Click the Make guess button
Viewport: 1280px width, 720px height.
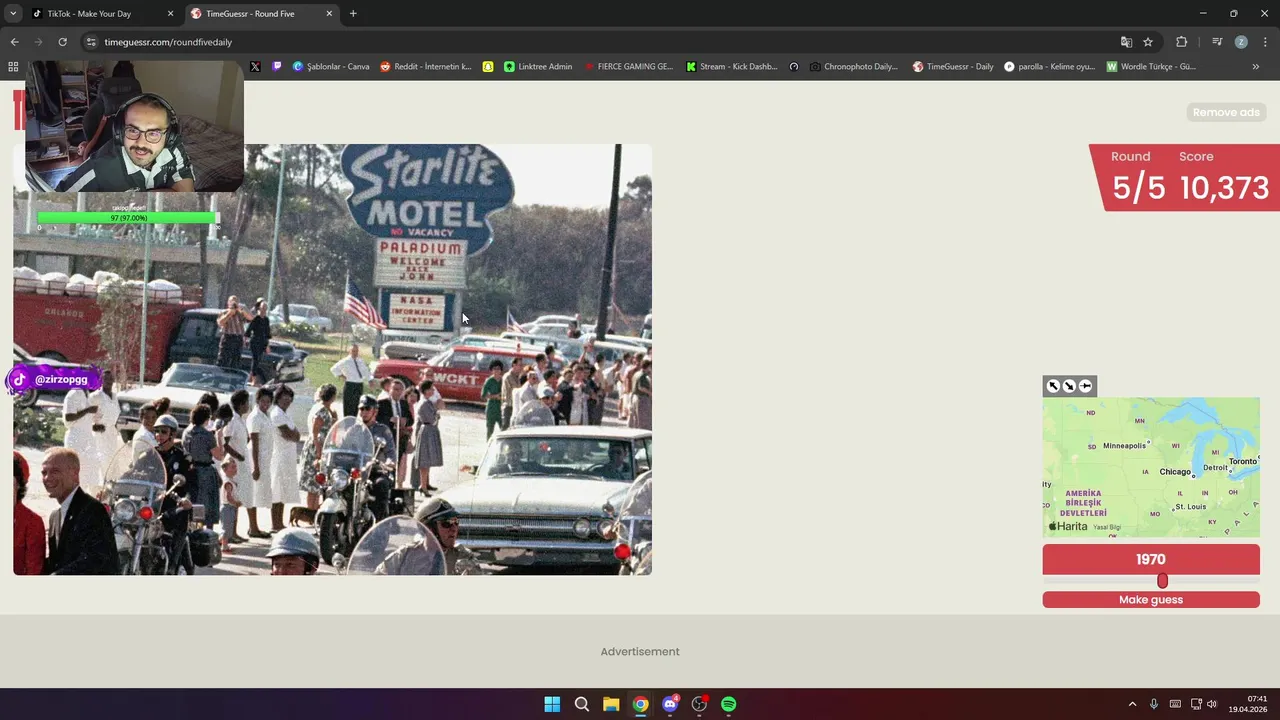[x=1151, y=600]
